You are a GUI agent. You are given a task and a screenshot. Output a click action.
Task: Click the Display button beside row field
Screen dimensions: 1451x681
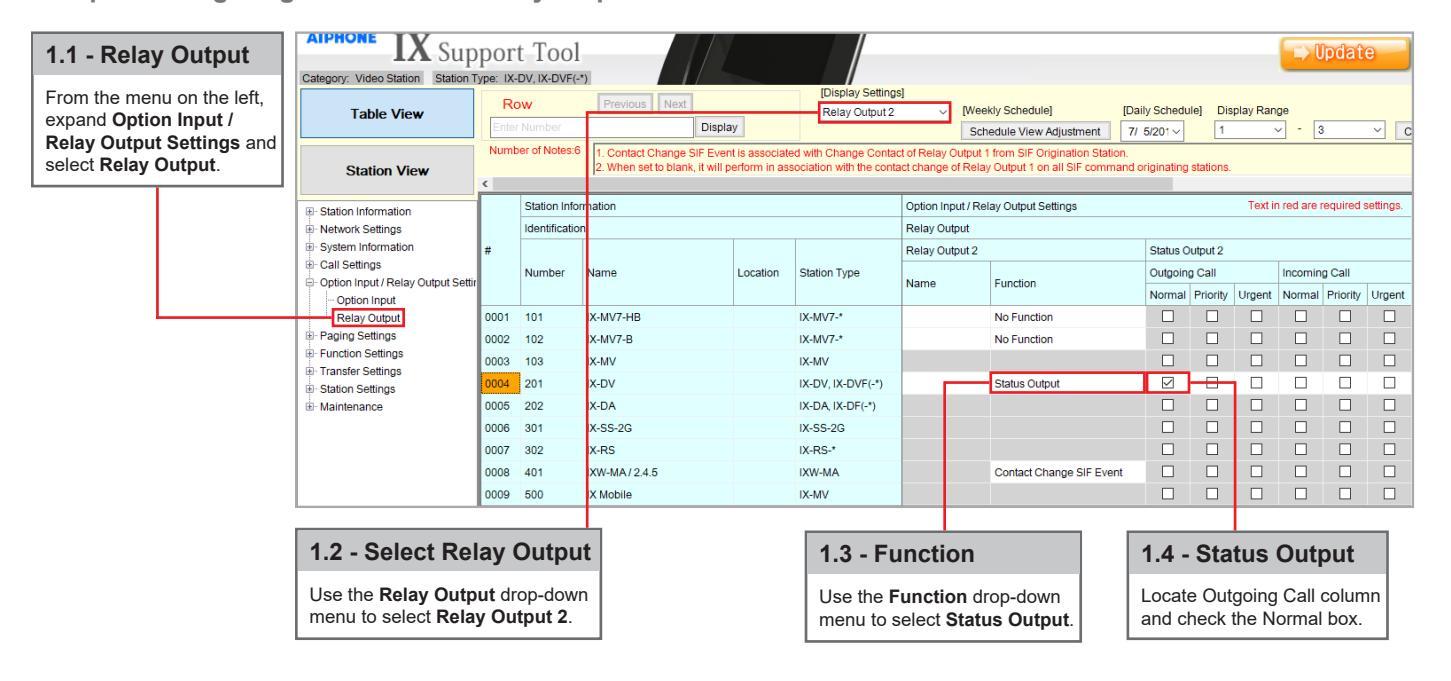[720, 127]
